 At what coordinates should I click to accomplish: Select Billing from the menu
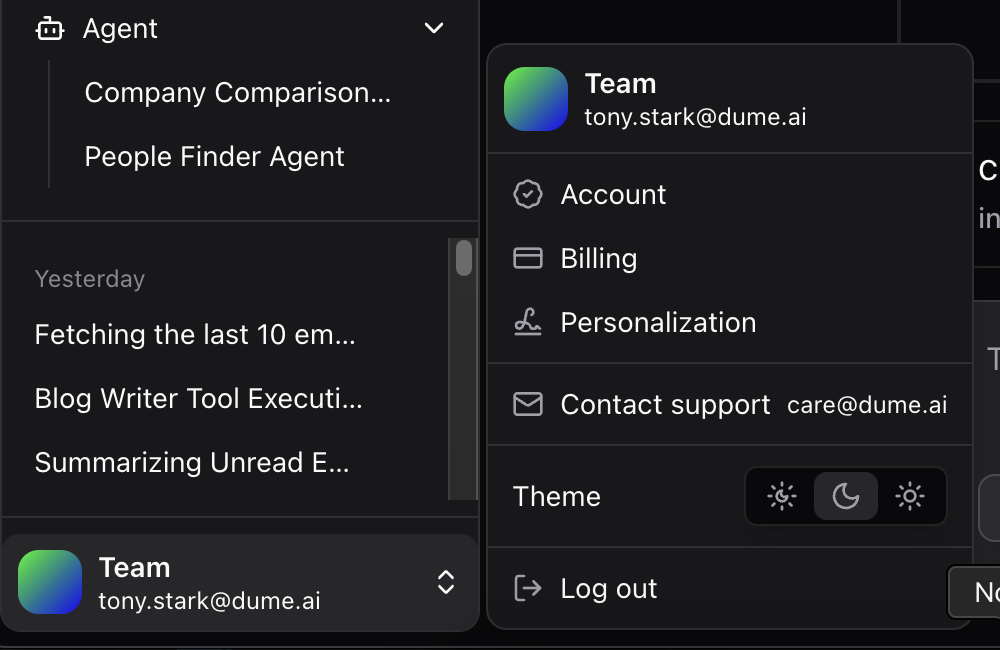(599, 258)
